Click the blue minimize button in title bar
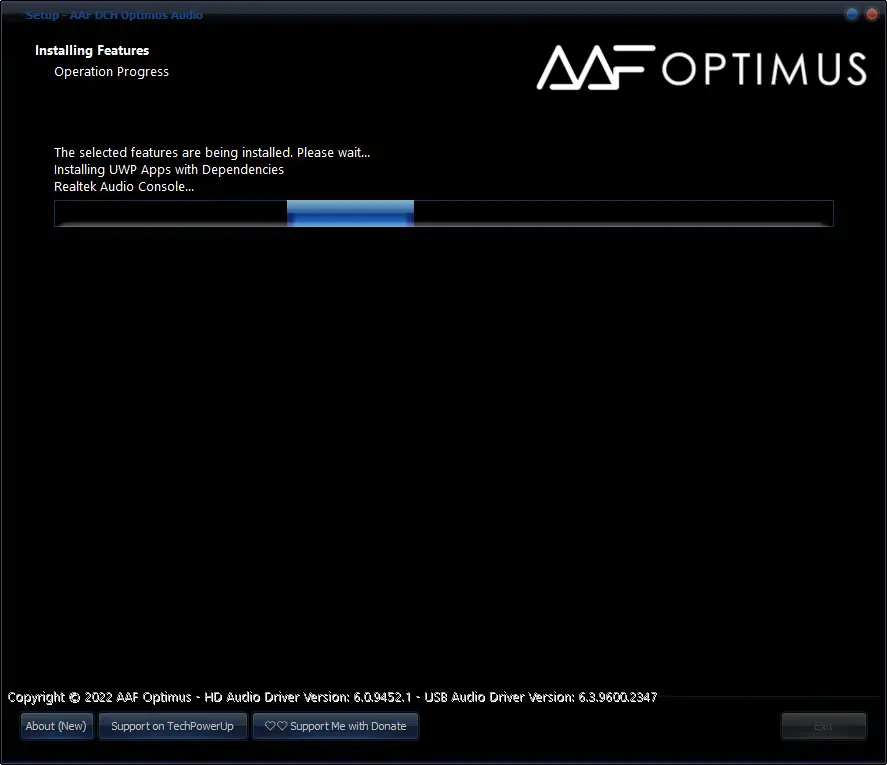The image size is (887, 765). 851,14
